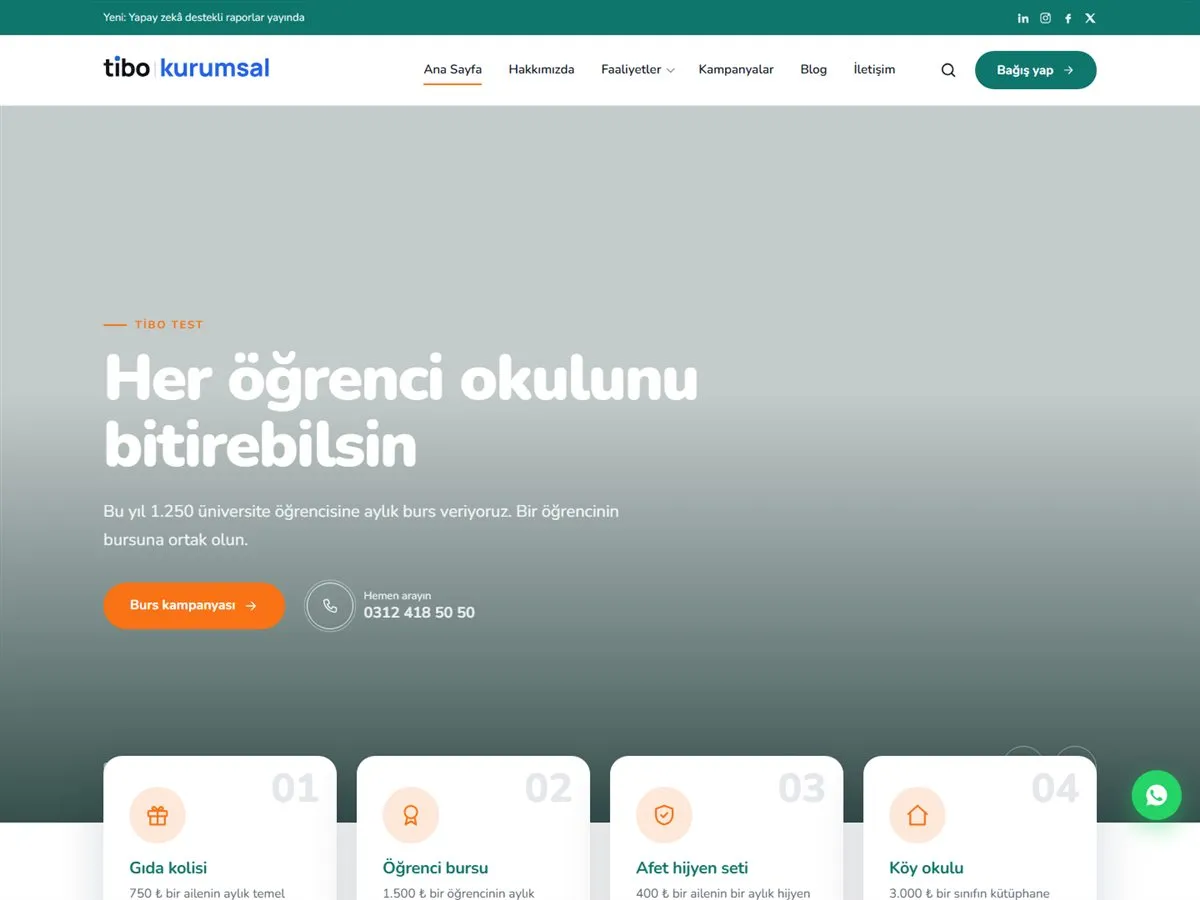Click the 'Hemen arayın' text
The height and width of the screenshot is (900, 1200).
pyautogui.click(x=397, y=596)
